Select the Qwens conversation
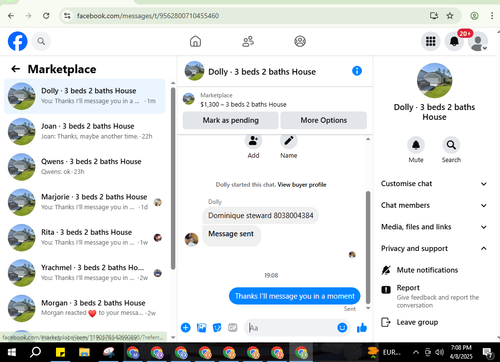The image size is (500, 362). click(85, 167)
